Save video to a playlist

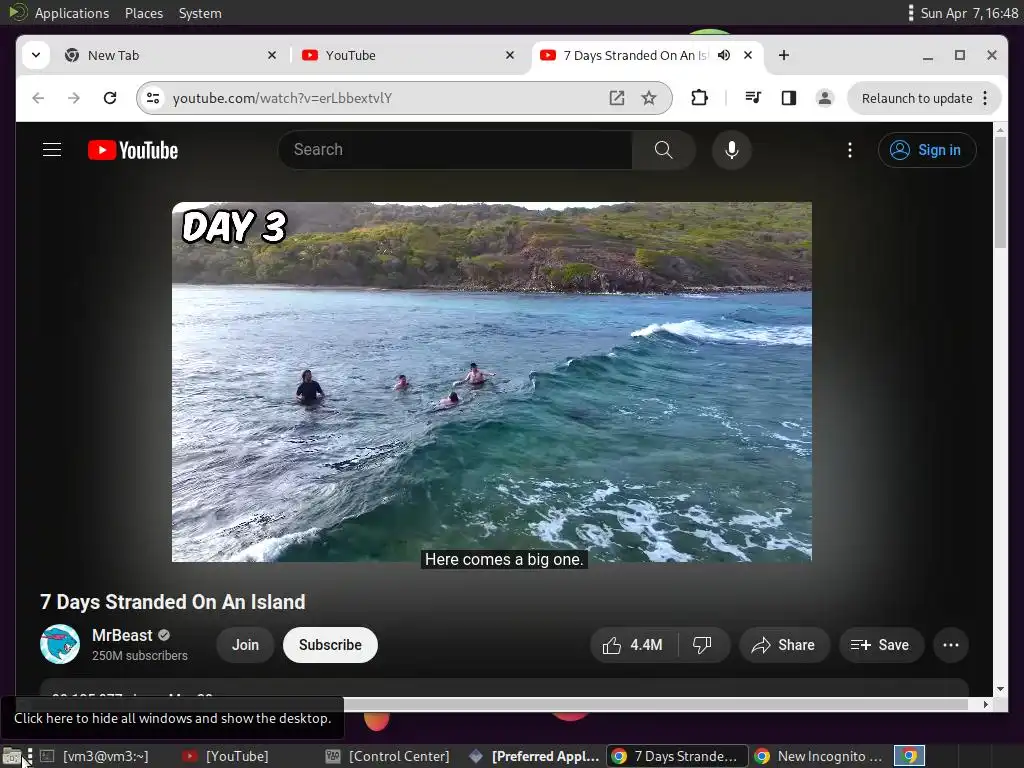pos(881,645)
